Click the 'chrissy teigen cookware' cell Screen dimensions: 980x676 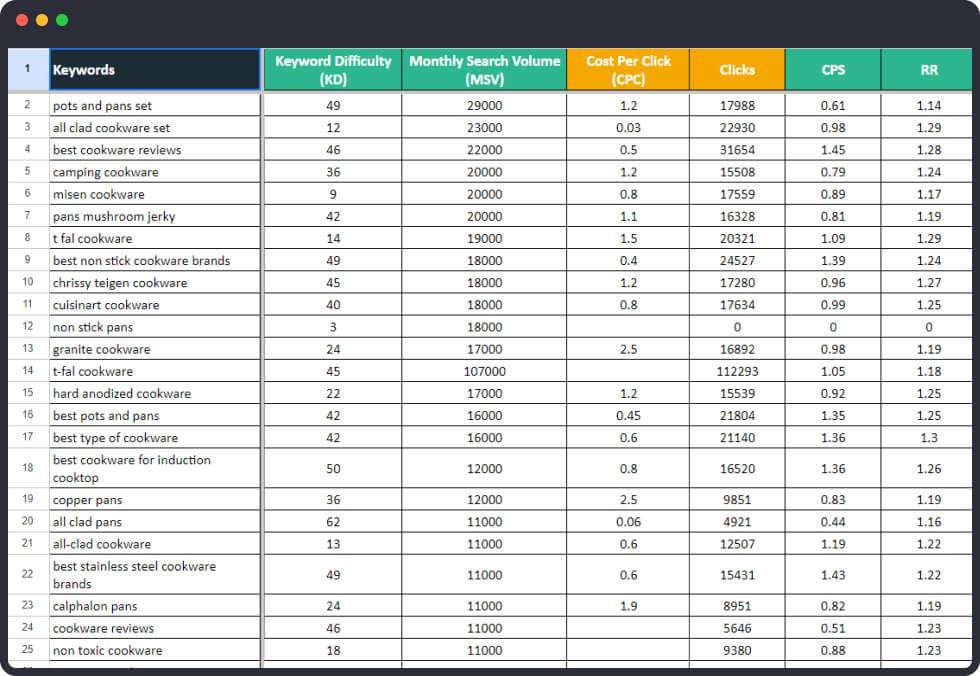[x=155, y=282]
